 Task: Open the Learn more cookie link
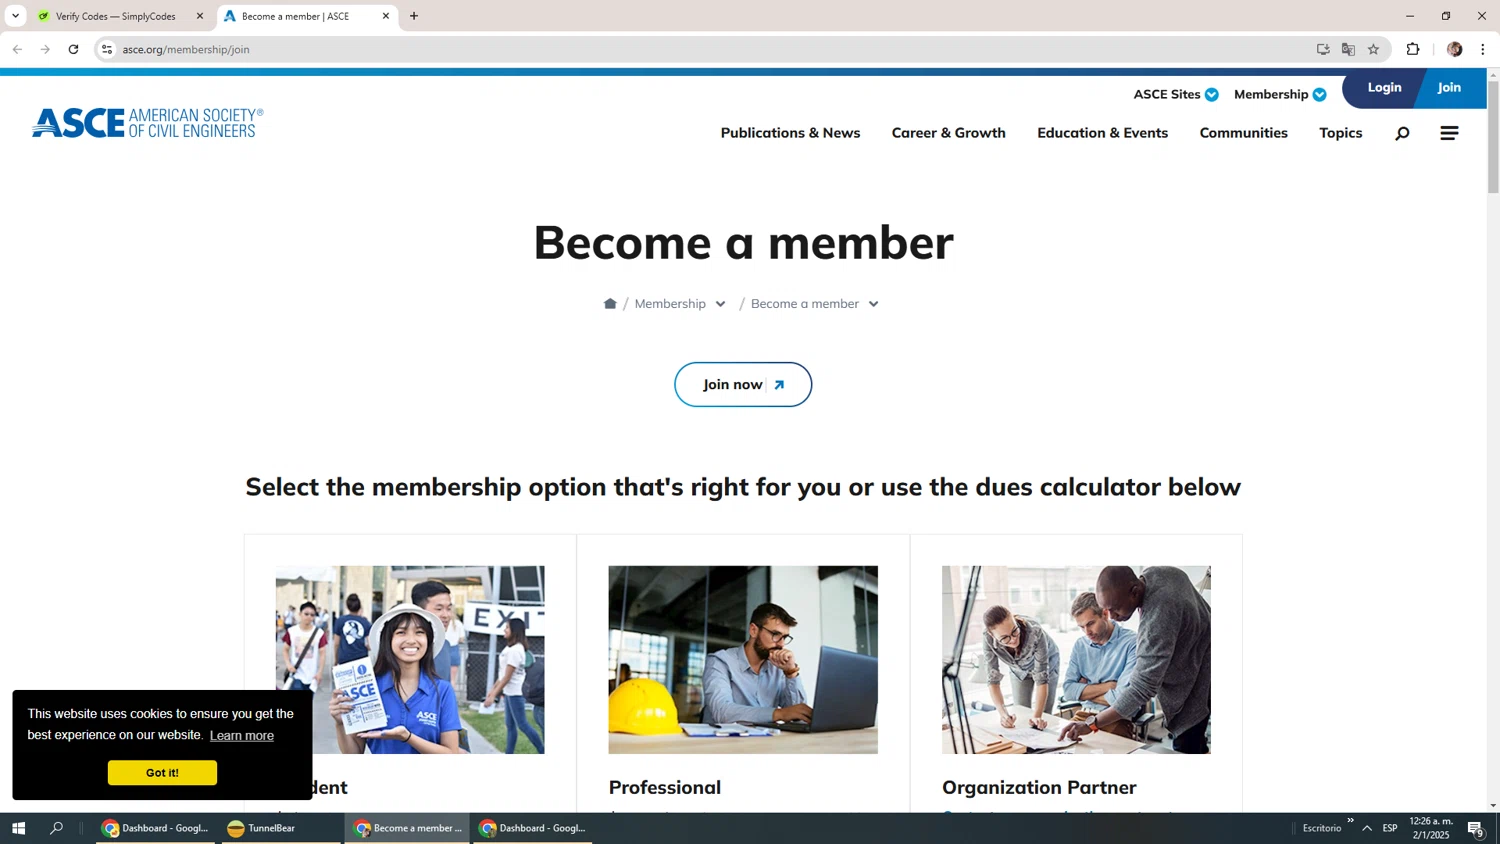click(242, 736)
